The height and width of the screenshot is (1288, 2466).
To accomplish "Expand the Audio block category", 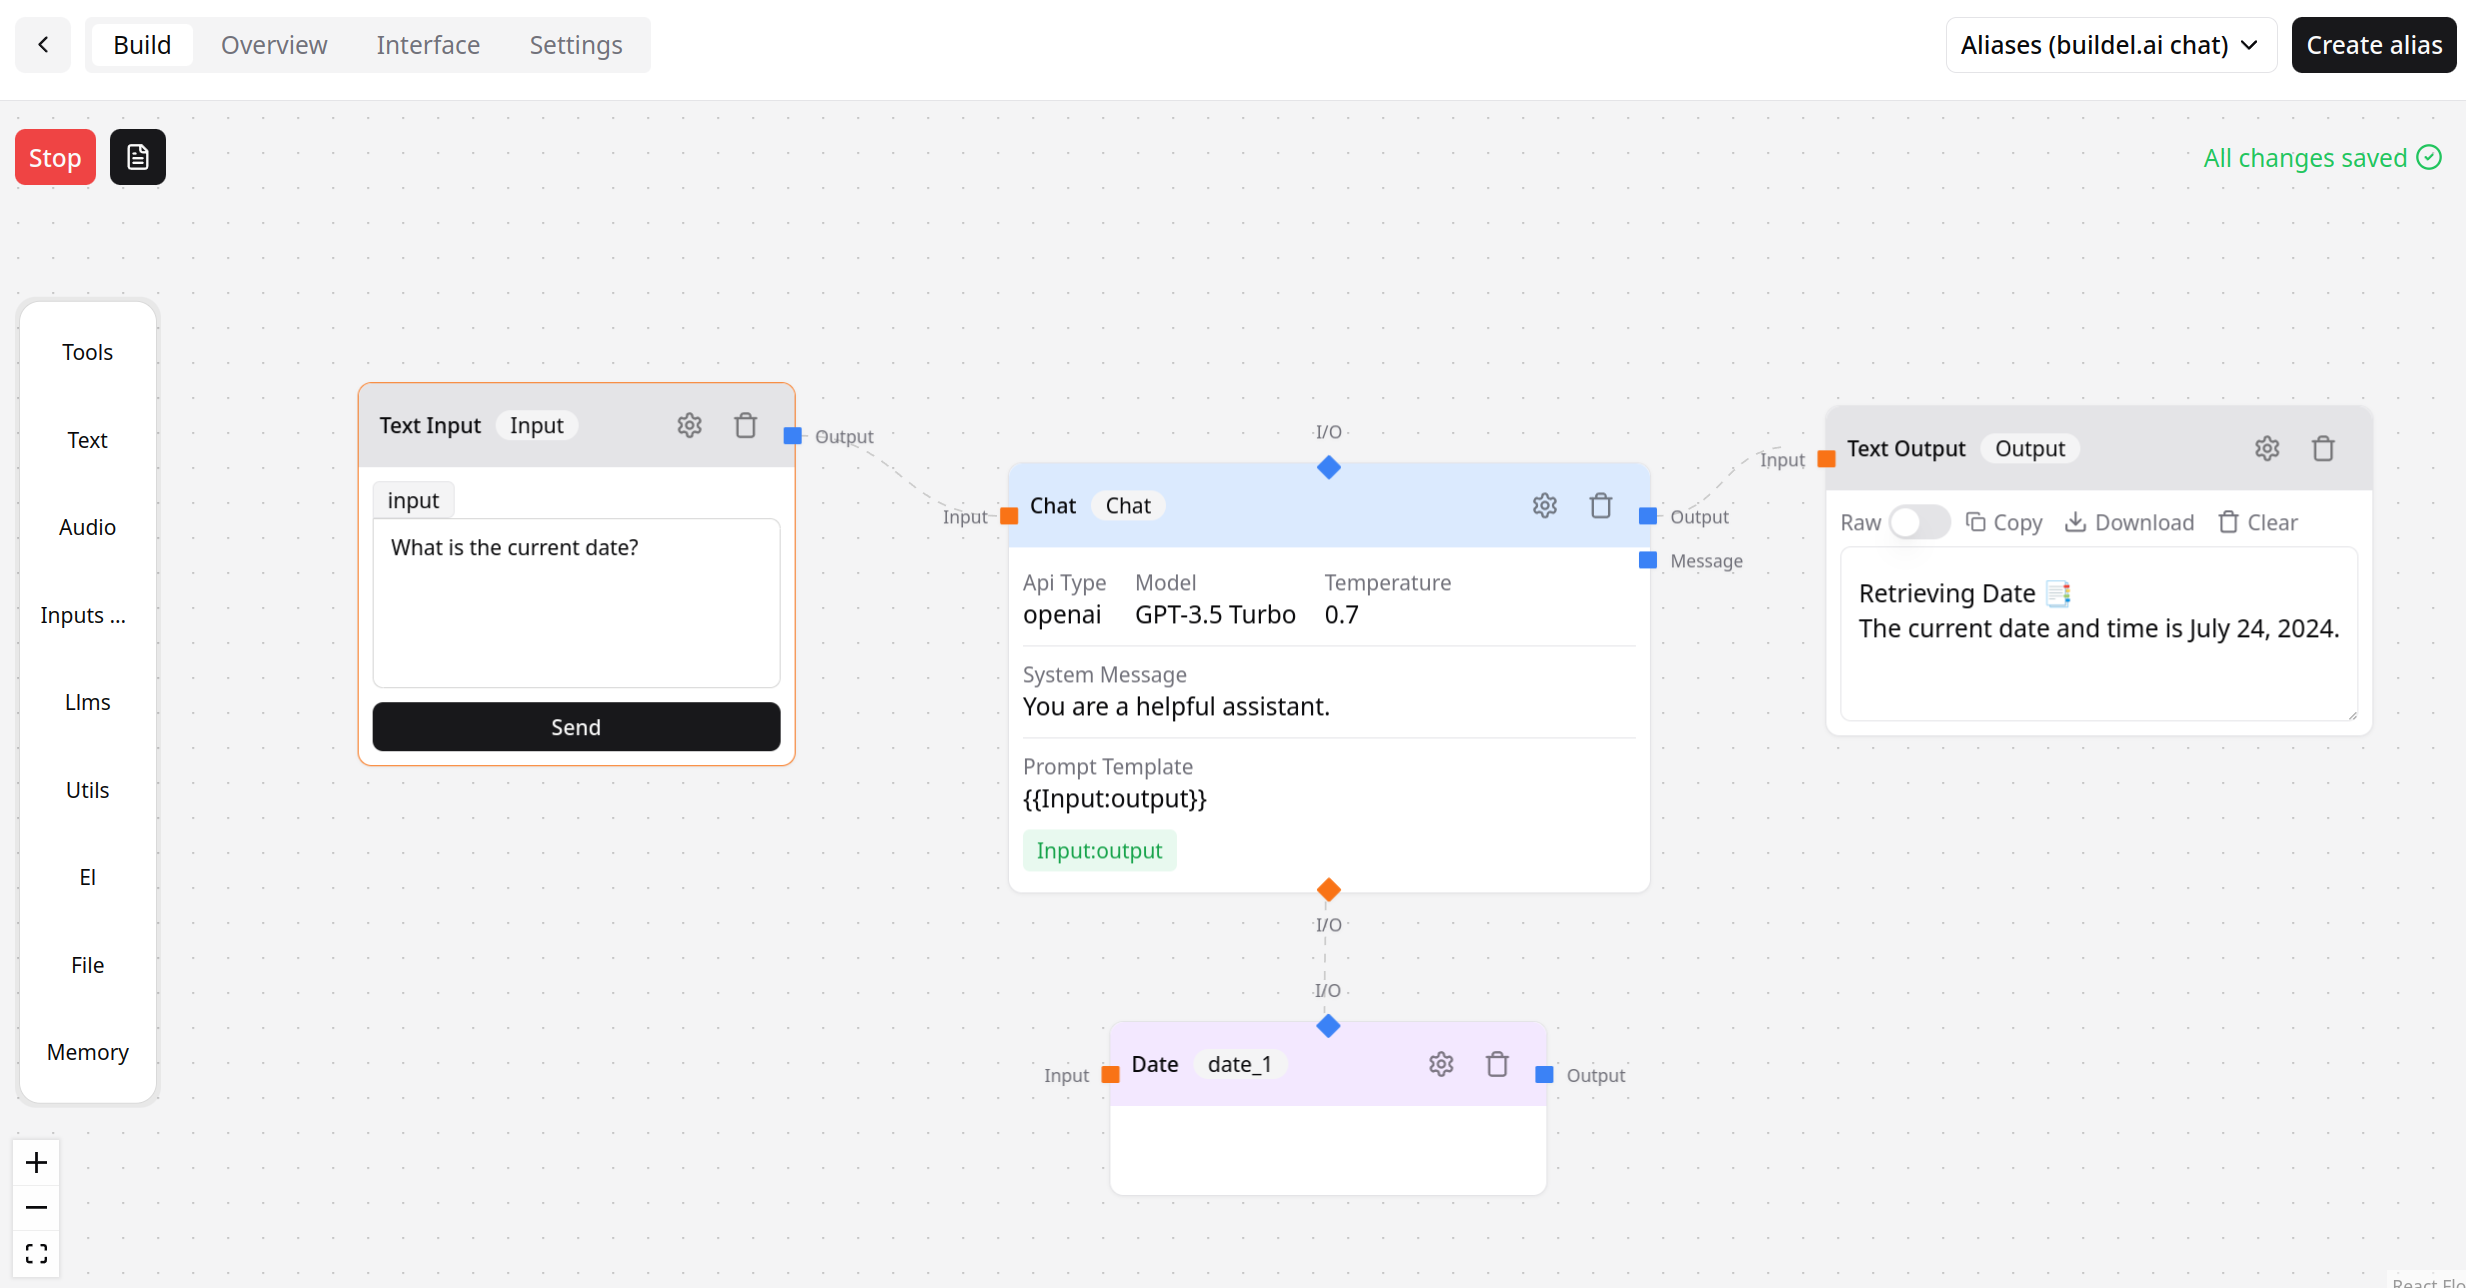I will [88, 527].
